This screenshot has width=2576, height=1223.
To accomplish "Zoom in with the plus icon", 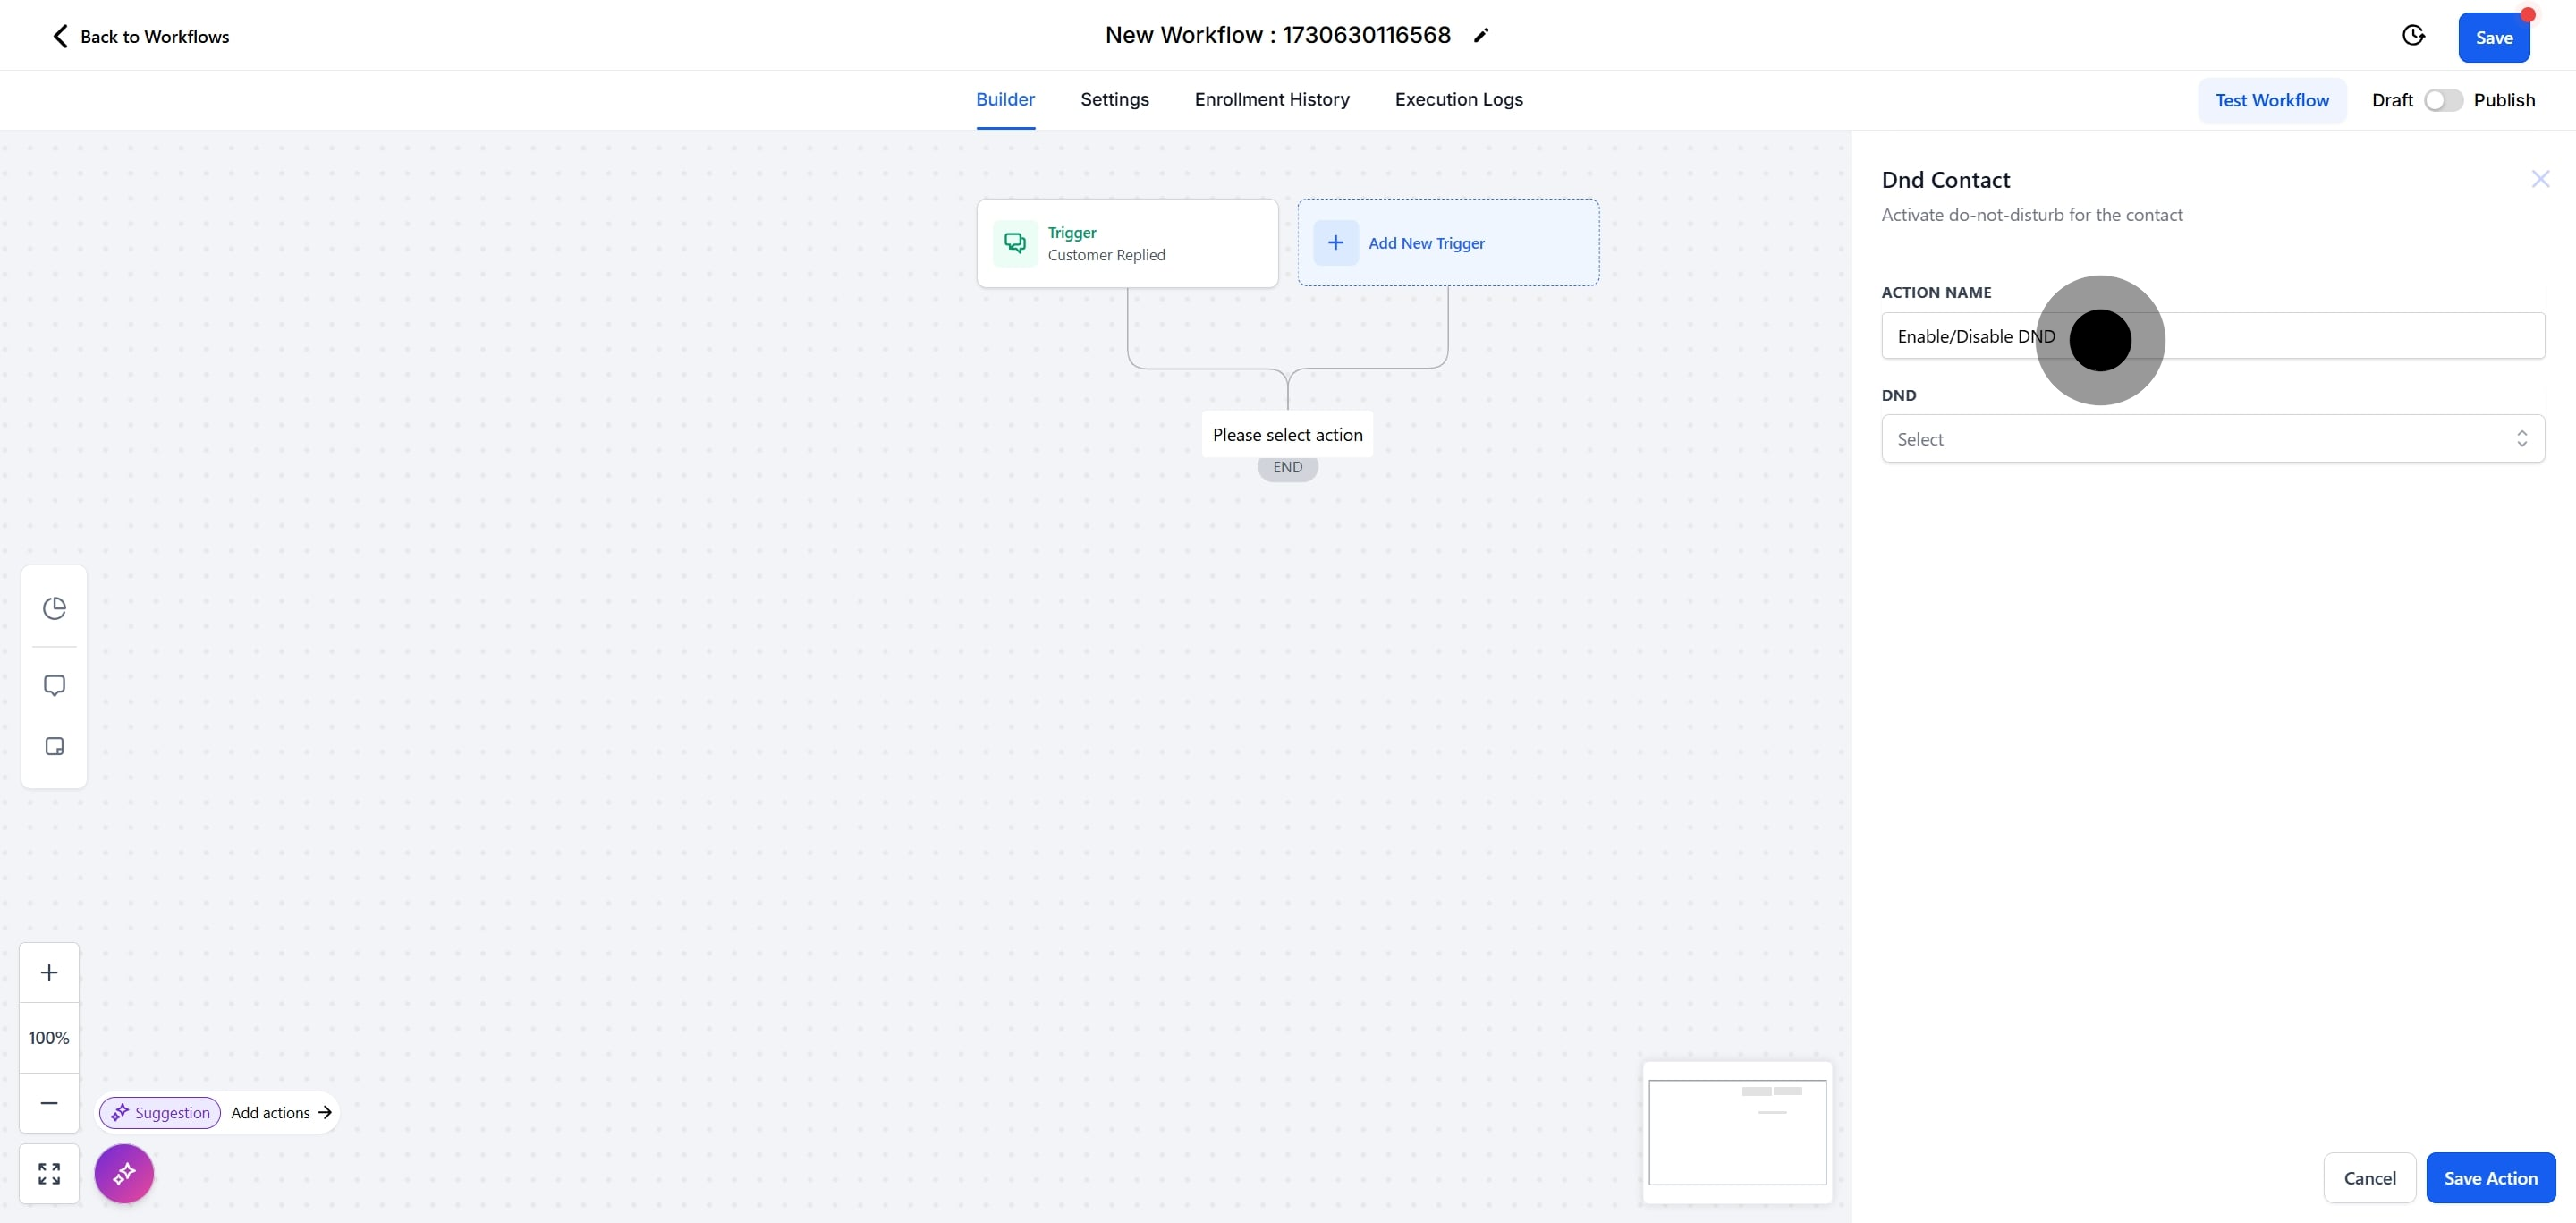I will (49, 972).
